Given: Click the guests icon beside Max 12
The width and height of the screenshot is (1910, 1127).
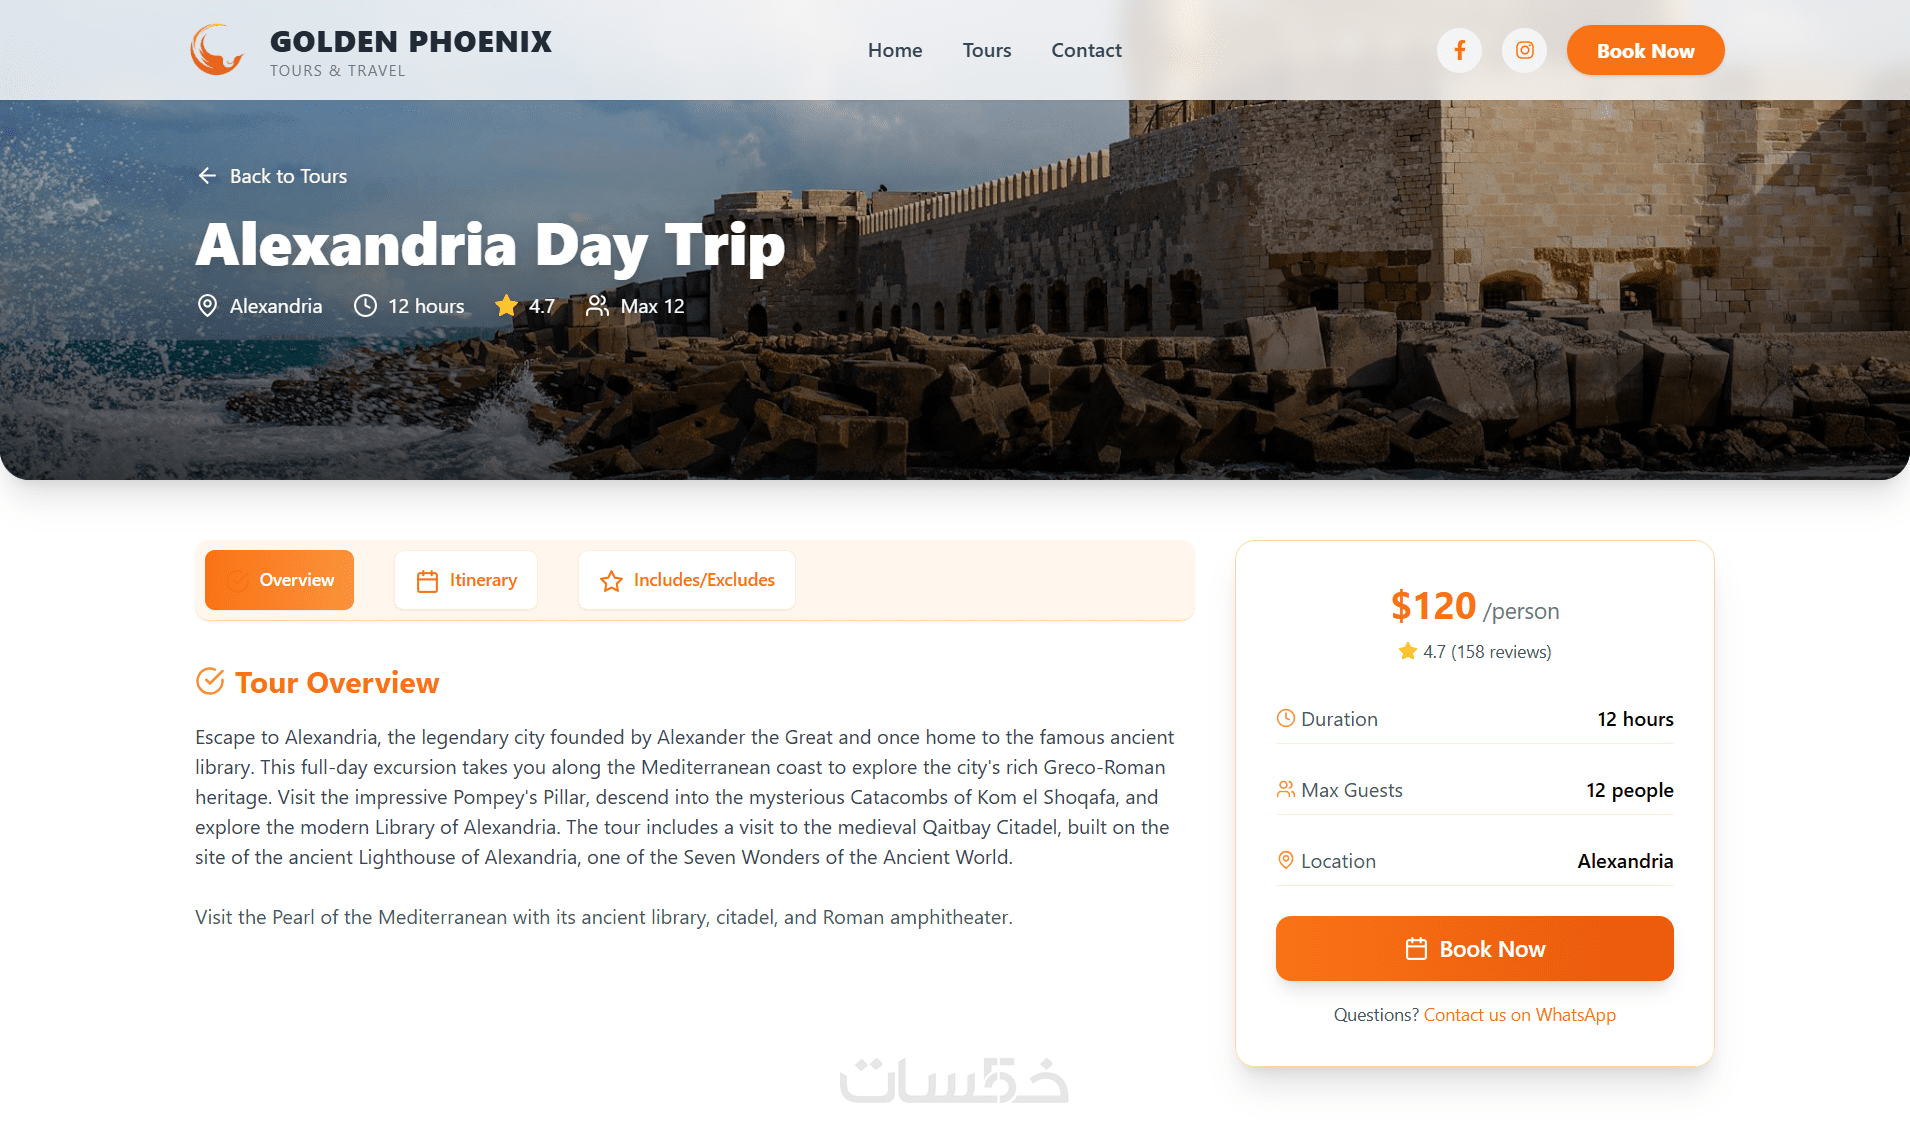Looking at the screenshot, I should [x=597, y=306].
